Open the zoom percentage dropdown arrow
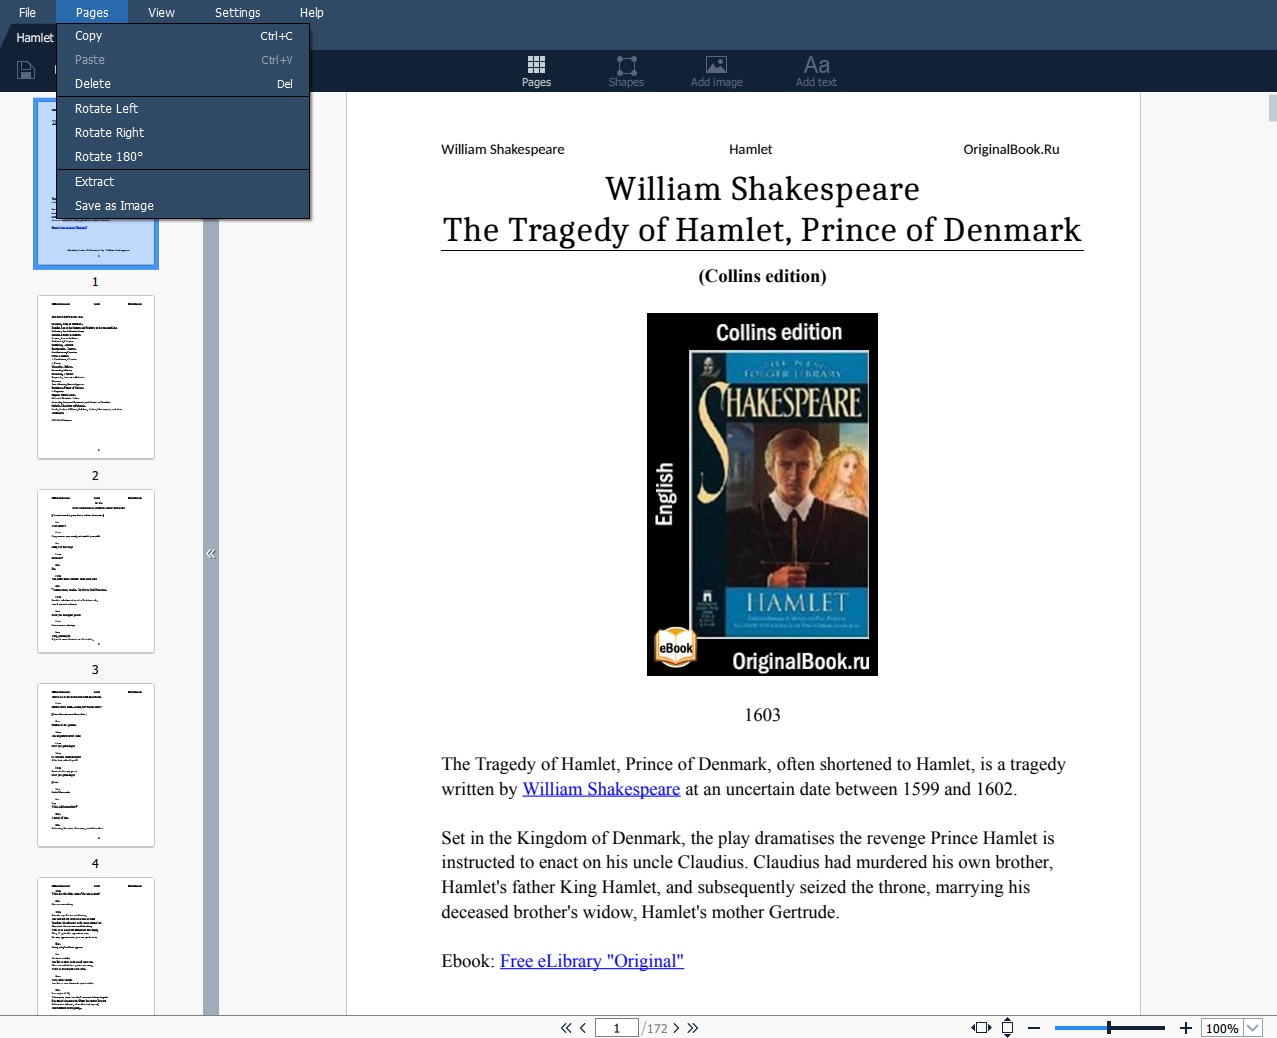Viewport: 1277px width, 1038px height. click(1252, 1028)
